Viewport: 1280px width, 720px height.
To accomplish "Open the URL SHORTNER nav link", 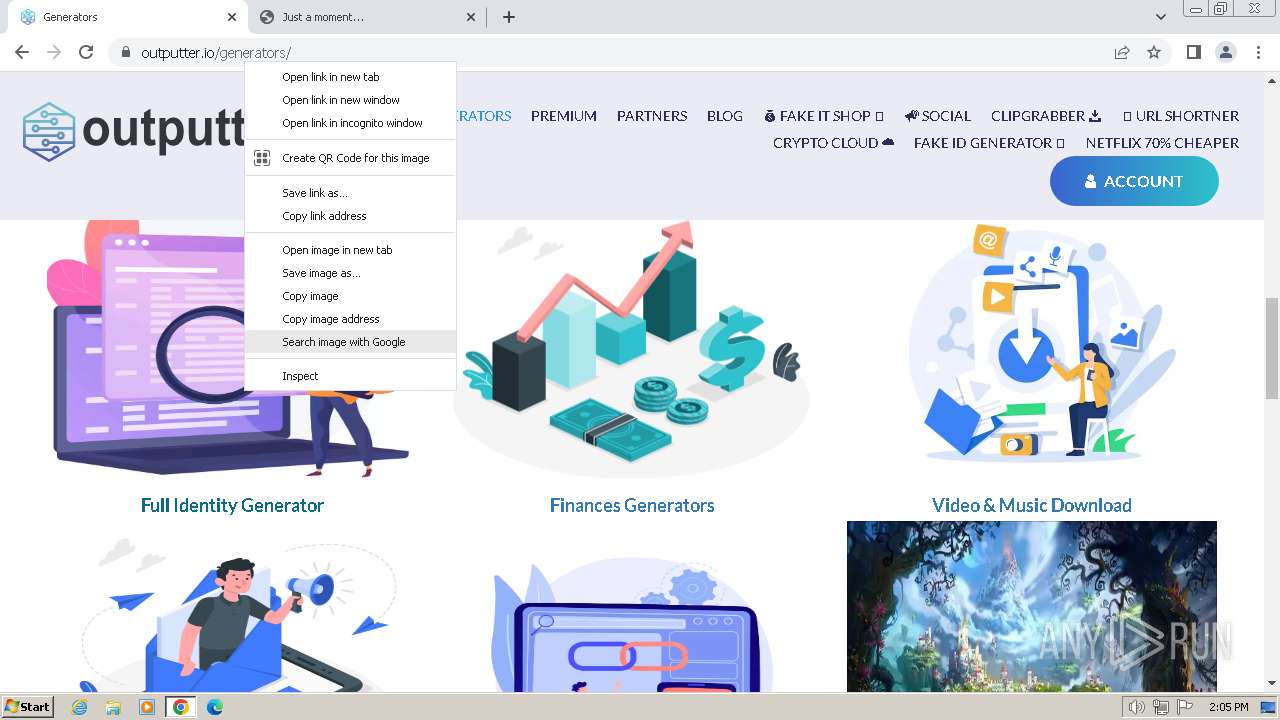I will (1181, 116).
